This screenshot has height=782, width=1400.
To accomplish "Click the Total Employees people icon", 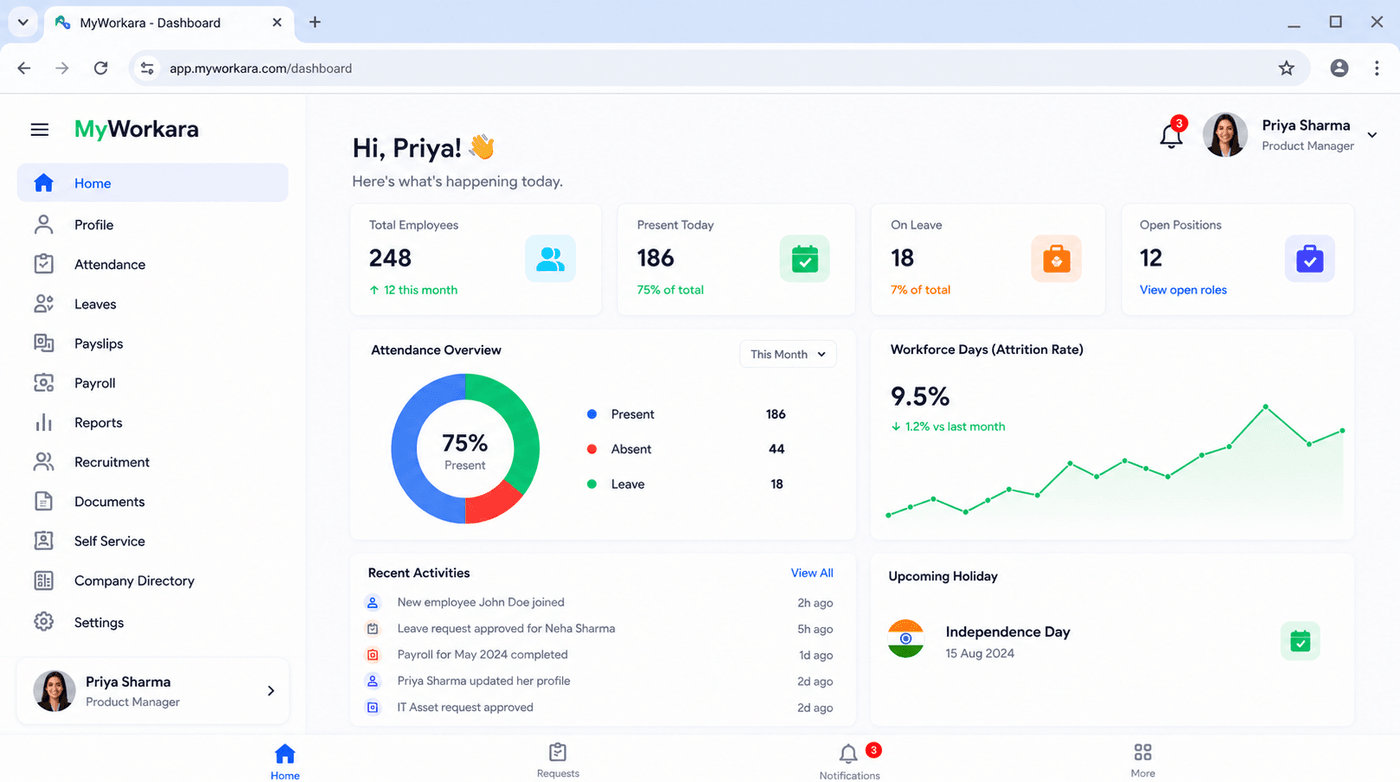I will tap(550, 260).
